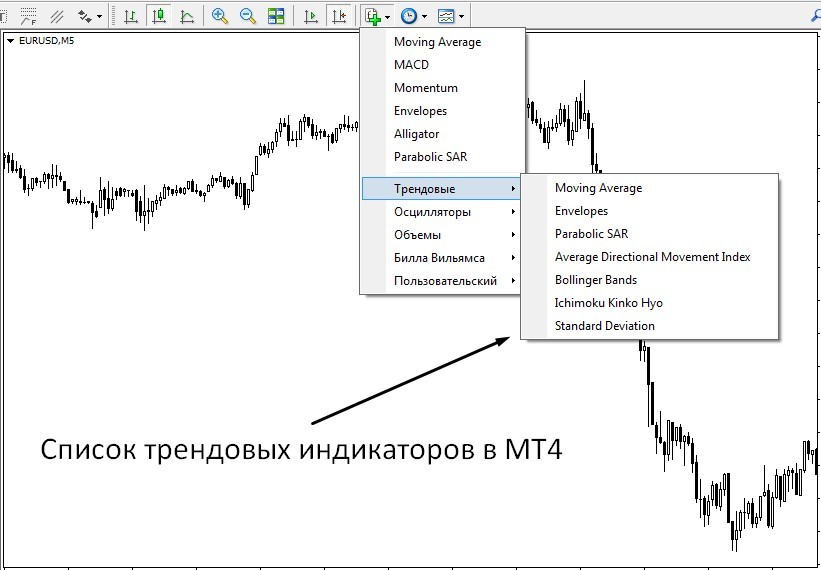Choose Standard Deviation indicator

pos(650,326)
